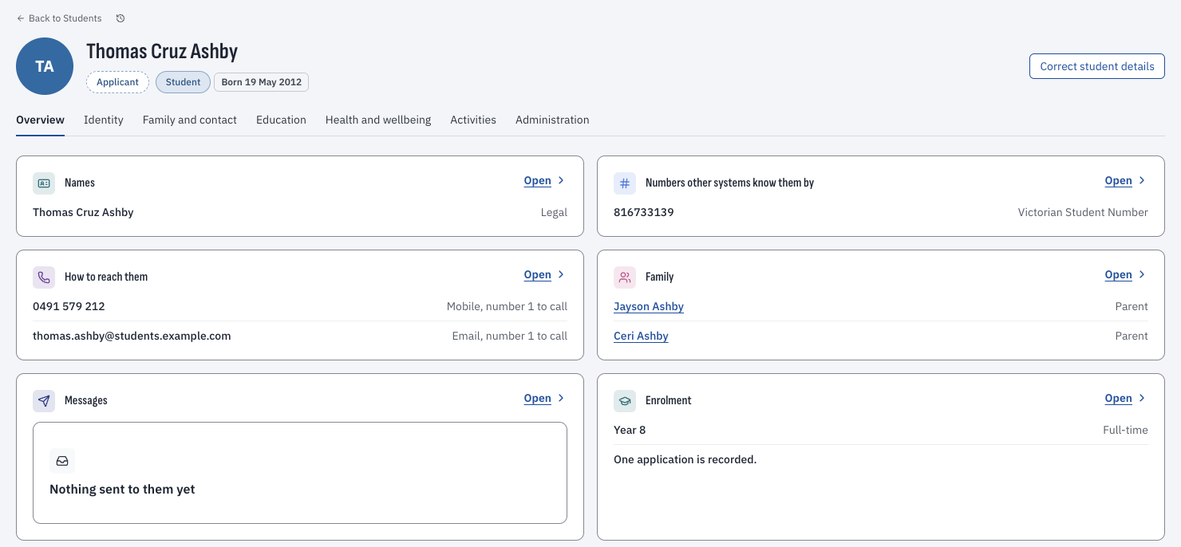Switch to the Administration tab
Viewport: 1181px width, 547px height.
(x=552, y=120)
